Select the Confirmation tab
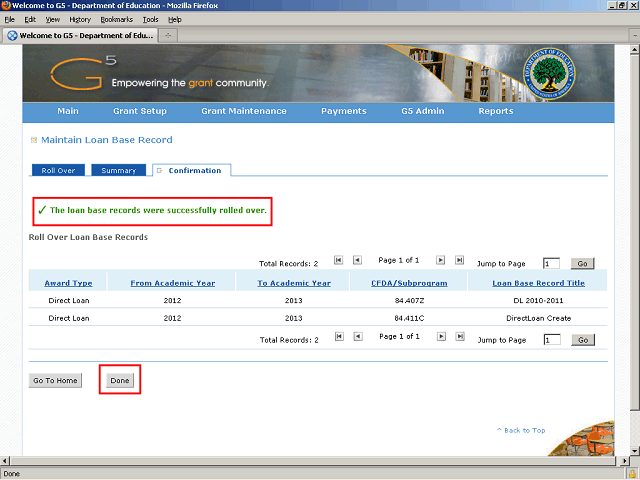Screen dimensions: 640x480 pyautogui.click(x=192, y=170)
